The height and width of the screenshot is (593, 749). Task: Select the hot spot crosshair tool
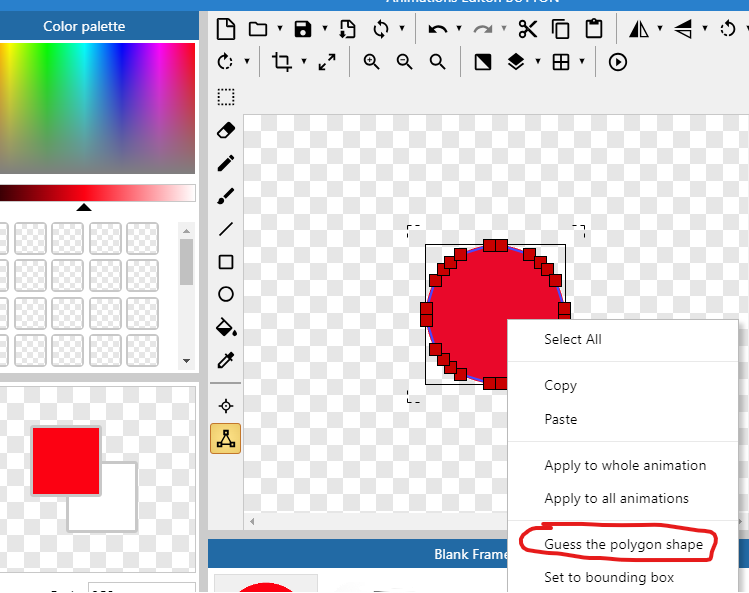pyautogui.click(x=226, y=406)
